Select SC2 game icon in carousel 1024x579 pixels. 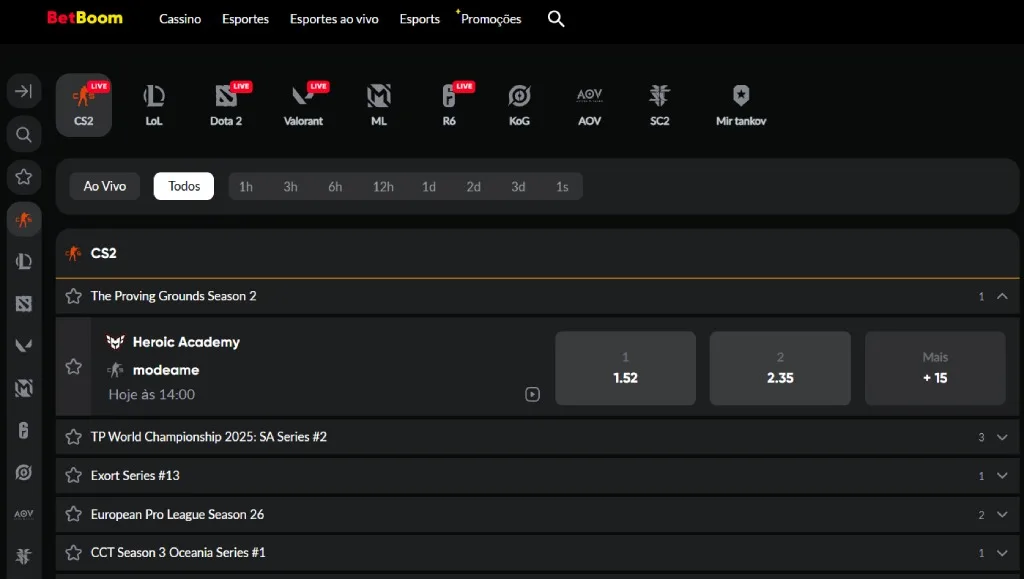660,105
